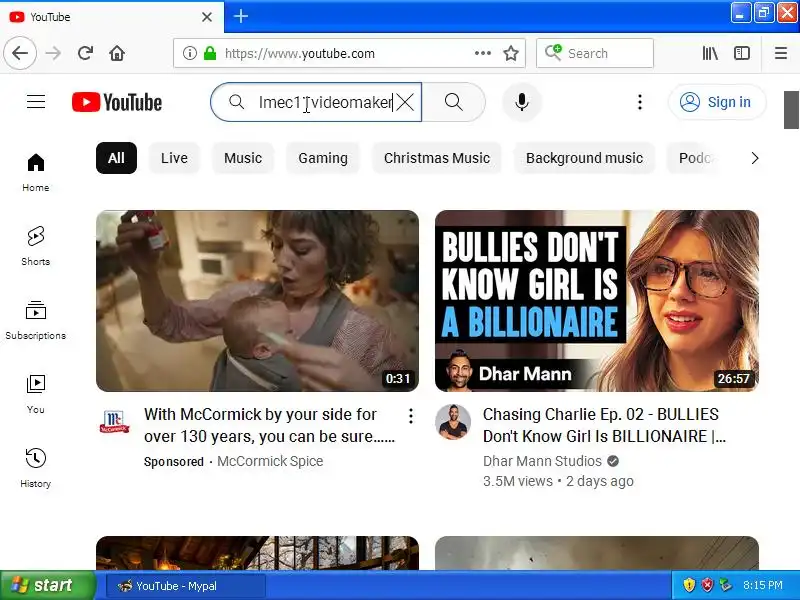Clear the YouTube search box text
Viewport: 800px width, 600px height.
coord(405,102)
